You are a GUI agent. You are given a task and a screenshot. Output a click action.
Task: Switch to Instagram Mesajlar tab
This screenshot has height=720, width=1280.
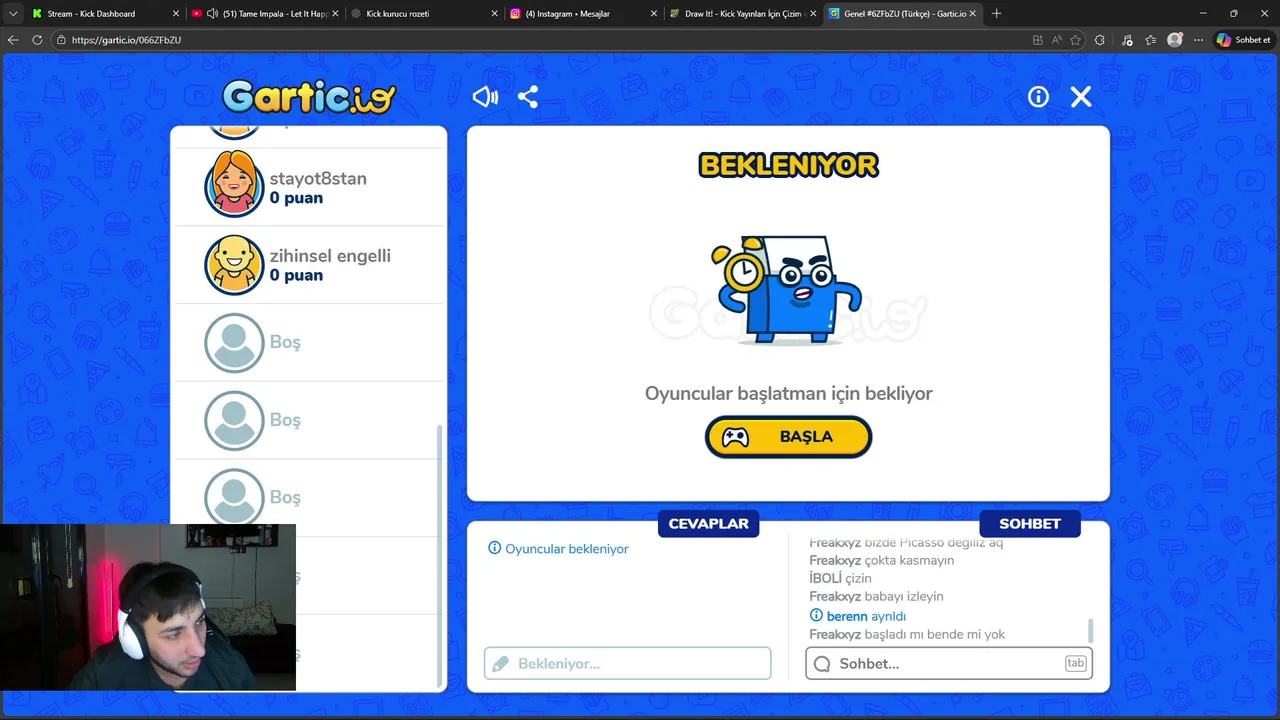[x=582, y=13]
